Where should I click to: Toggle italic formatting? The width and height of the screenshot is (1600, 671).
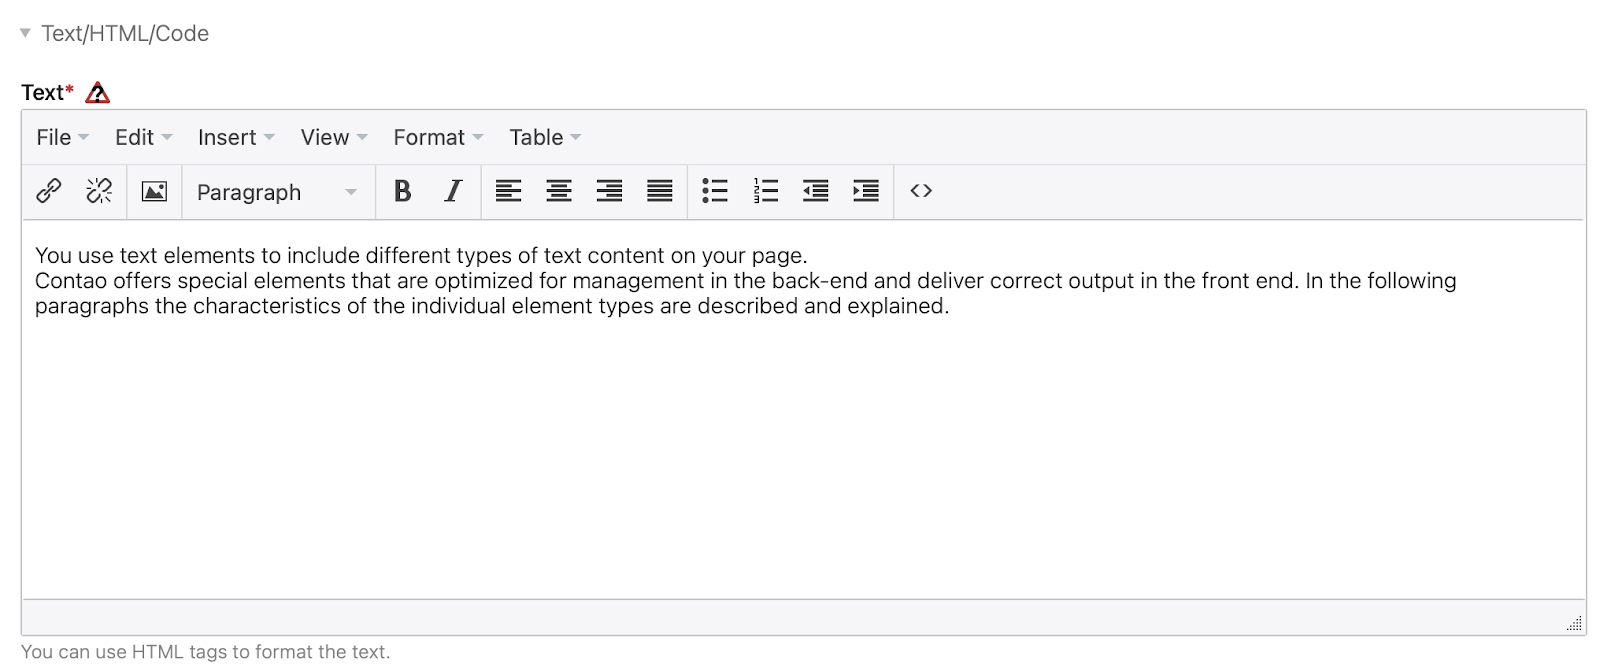pyautogui.click(x=453, y=191)
